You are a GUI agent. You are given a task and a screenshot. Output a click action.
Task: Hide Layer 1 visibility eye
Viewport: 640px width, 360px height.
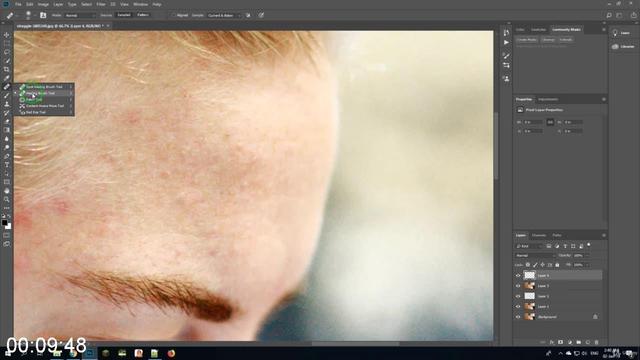point(518,306)
